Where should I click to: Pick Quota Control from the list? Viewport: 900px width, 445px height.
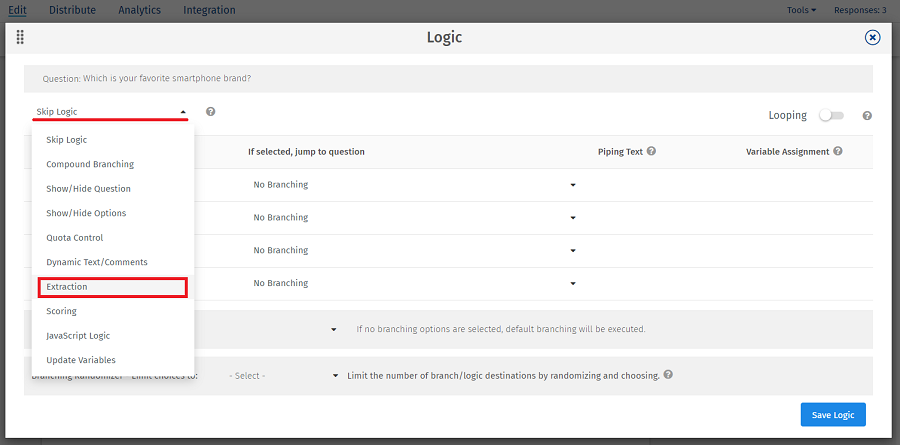tap(74, 238)
